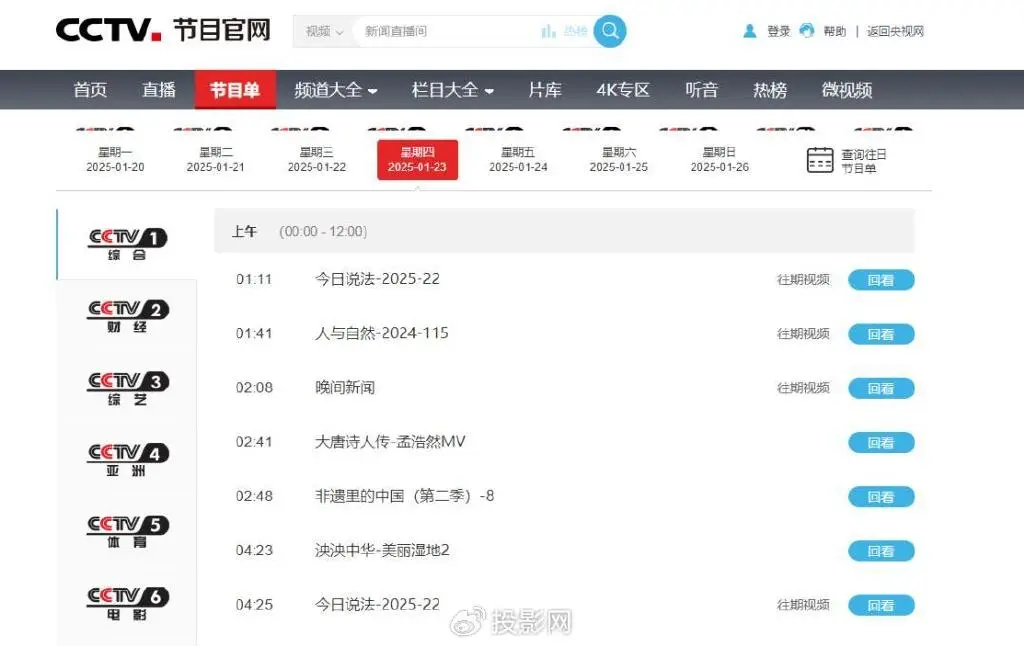View the CCTV-5 体育 channel listing
Viewport: 1024px width, 646px height.
point(126,529)
